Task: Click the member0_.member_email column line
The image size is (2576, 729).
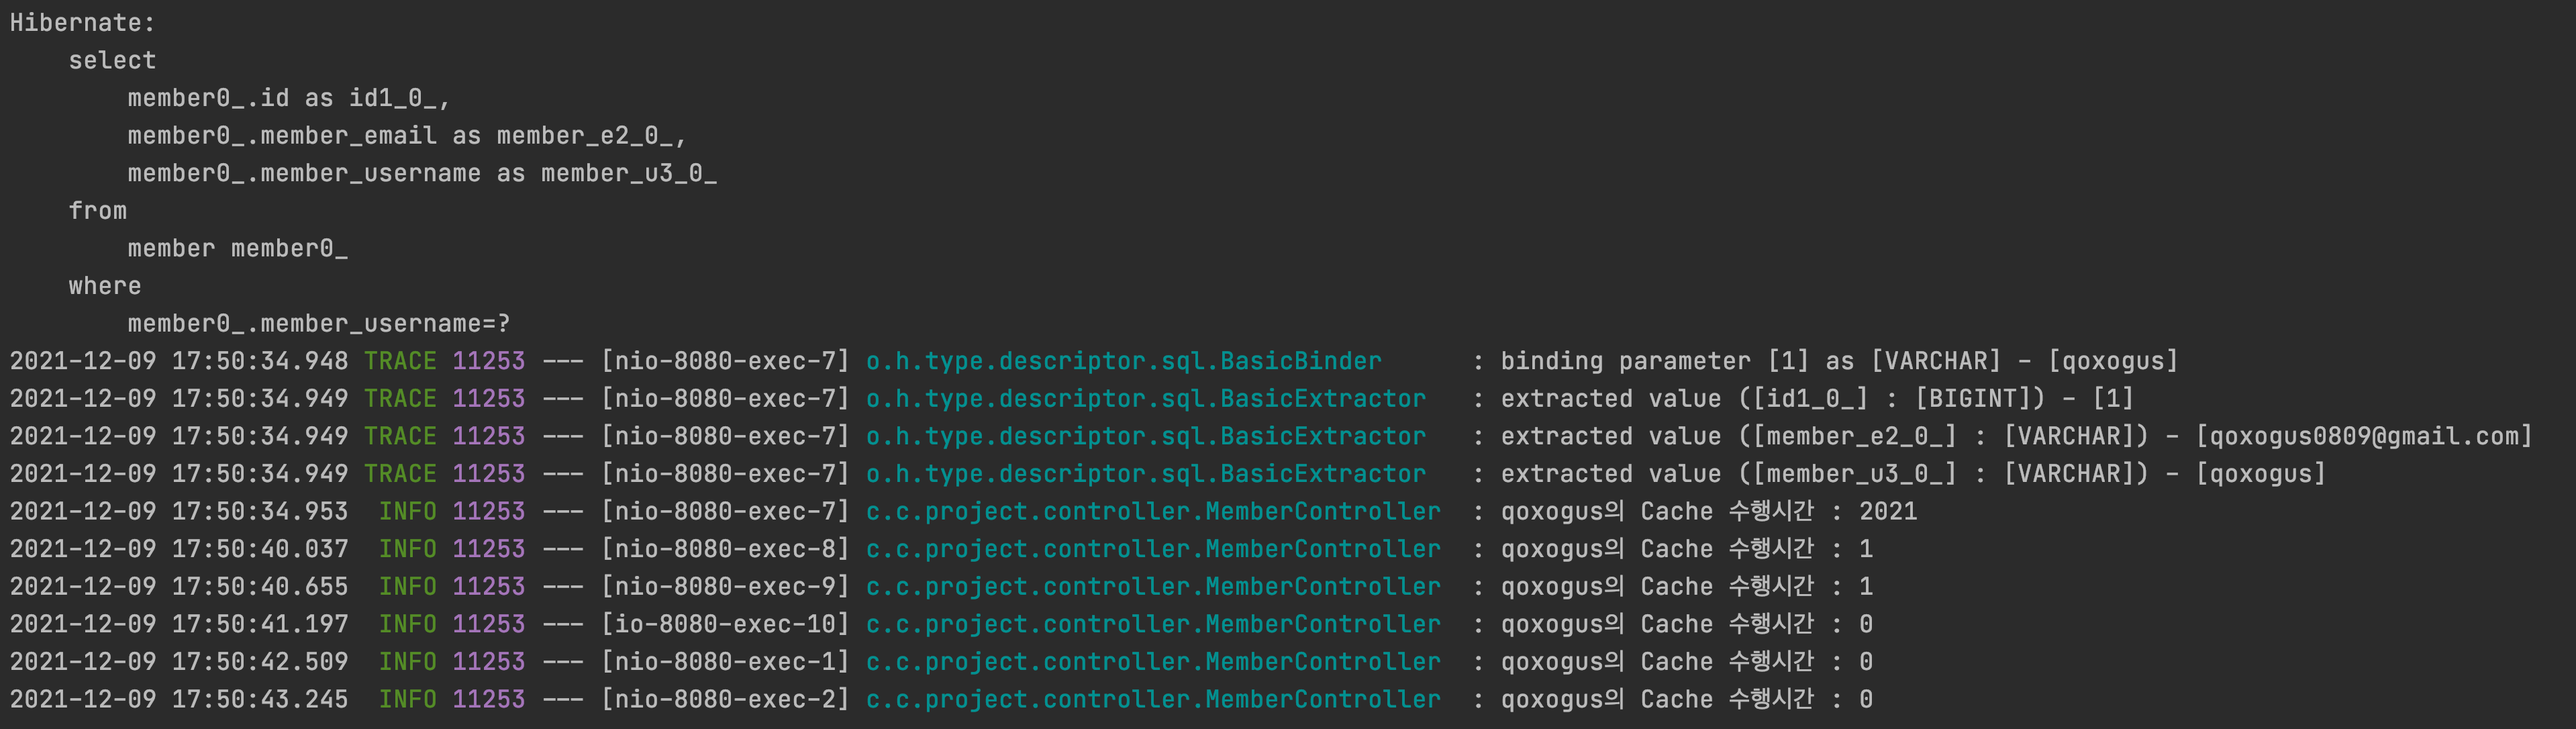Action: coord(407,136)
